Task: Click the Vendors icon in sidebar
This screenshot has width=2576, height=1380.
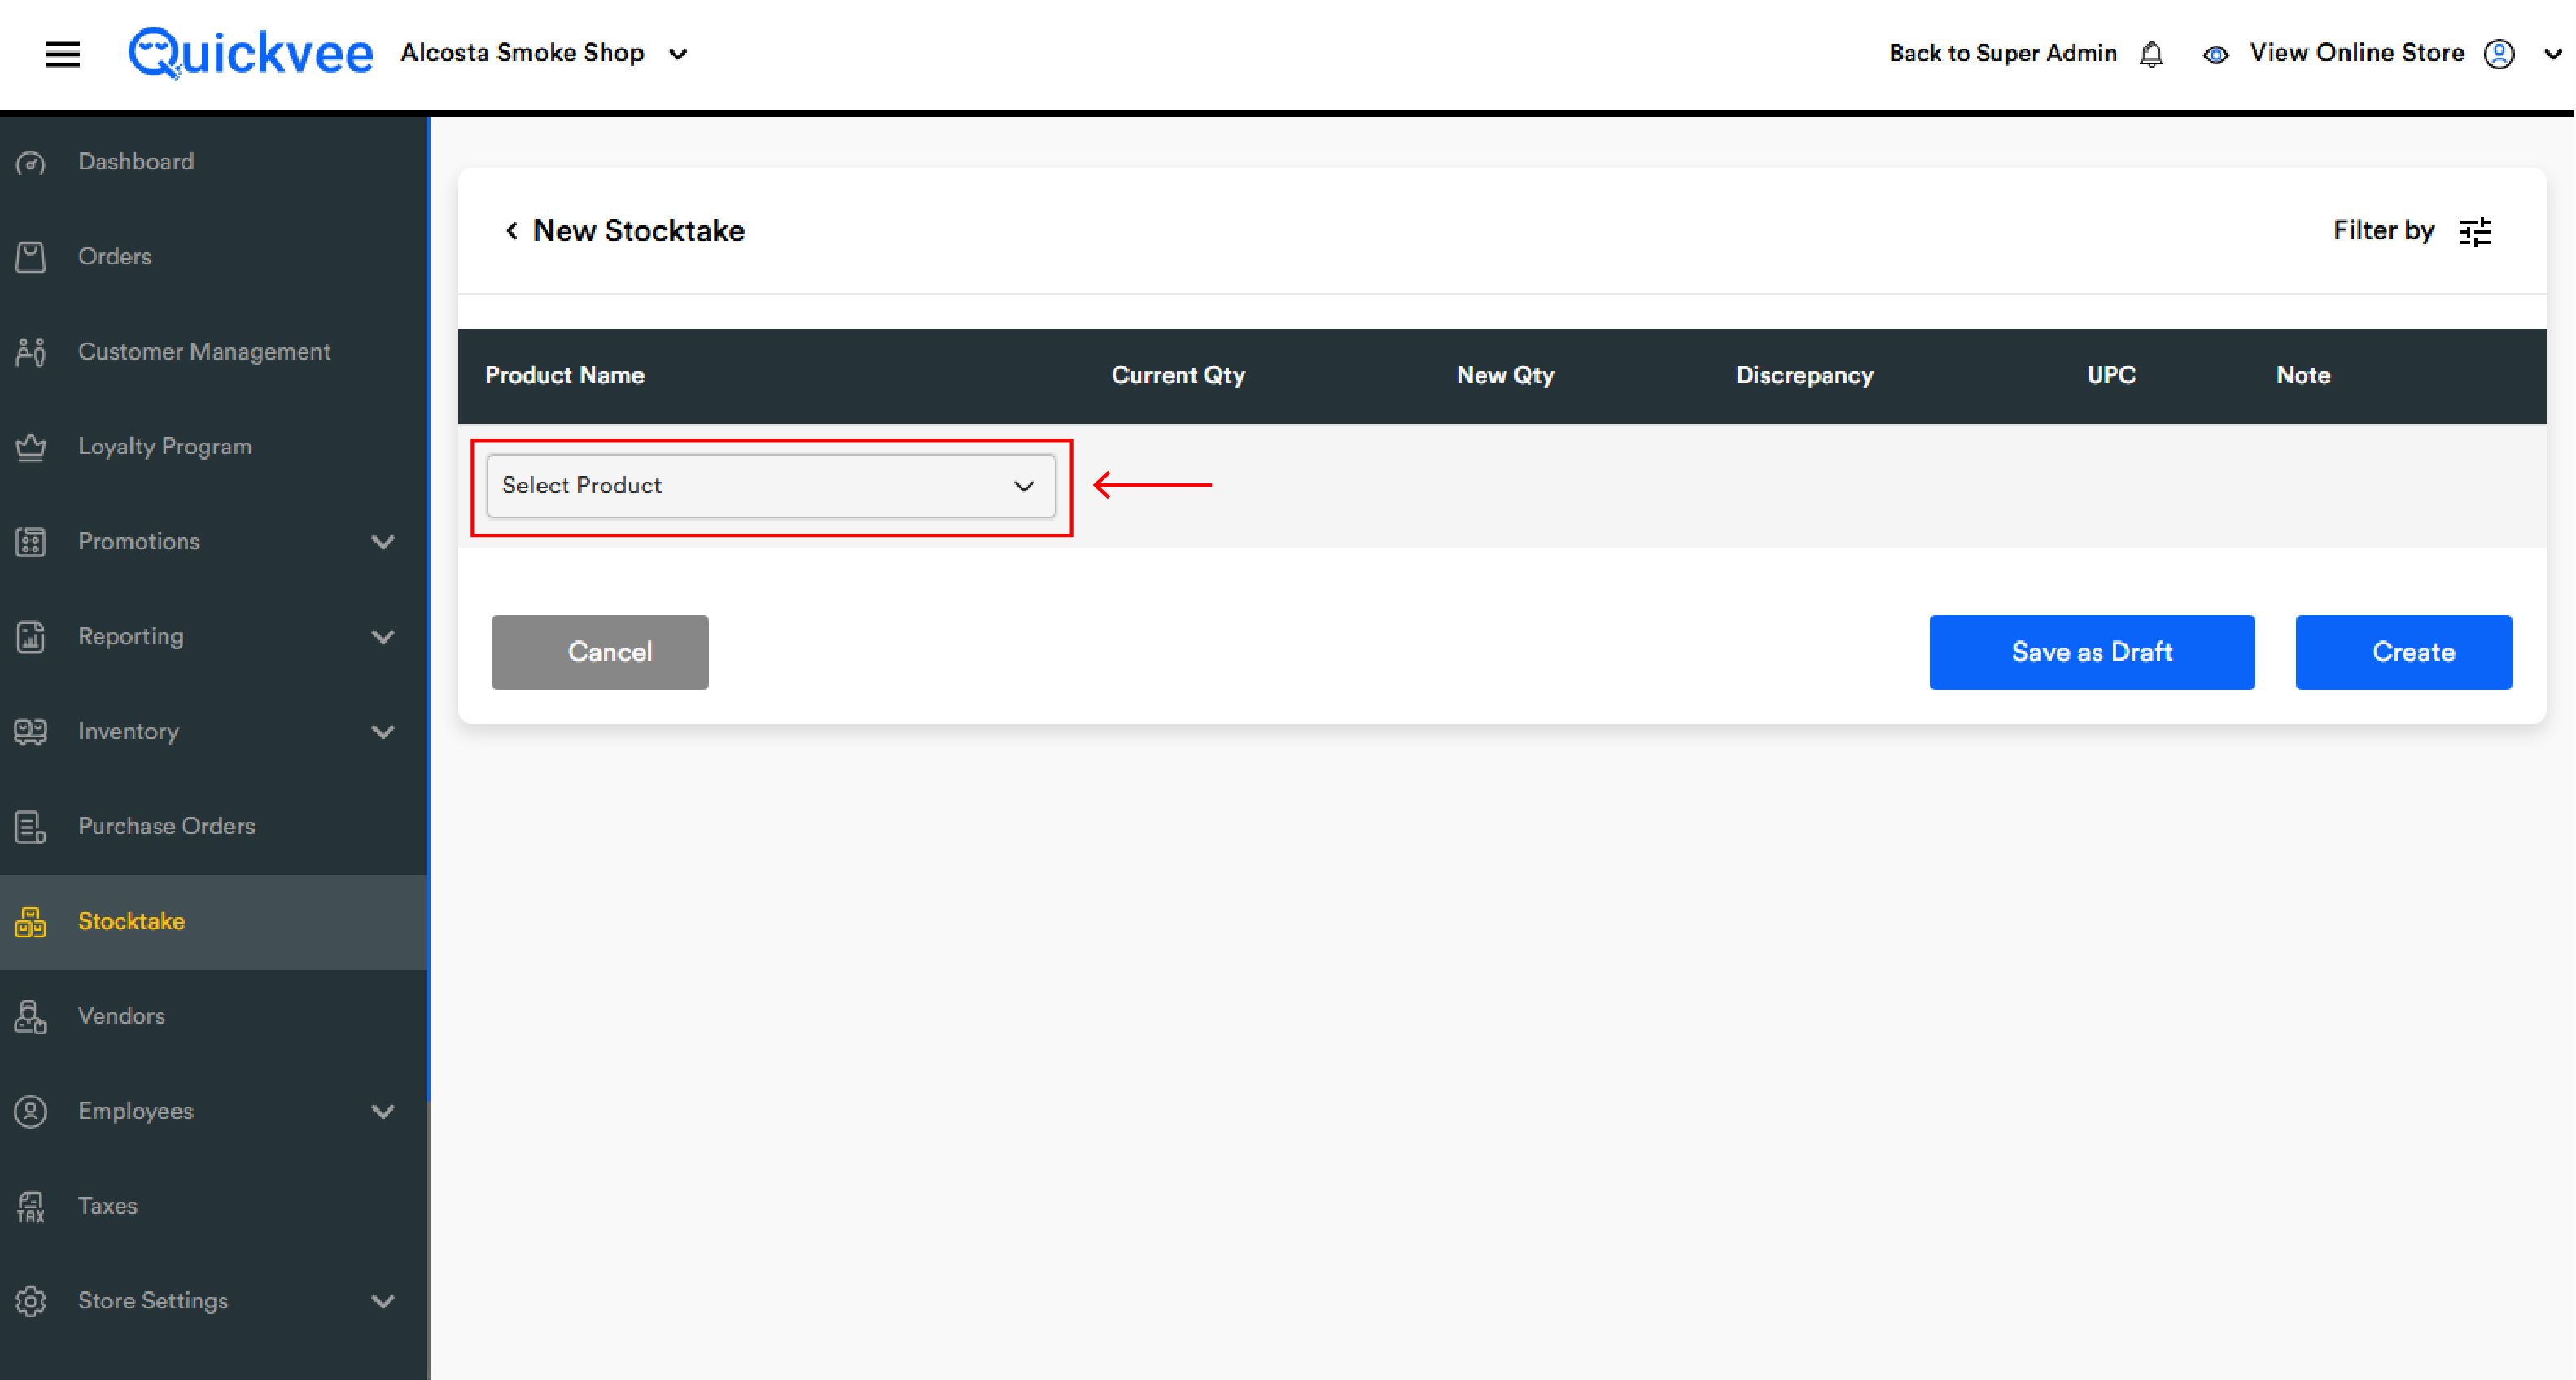Action: (31, 1017)
